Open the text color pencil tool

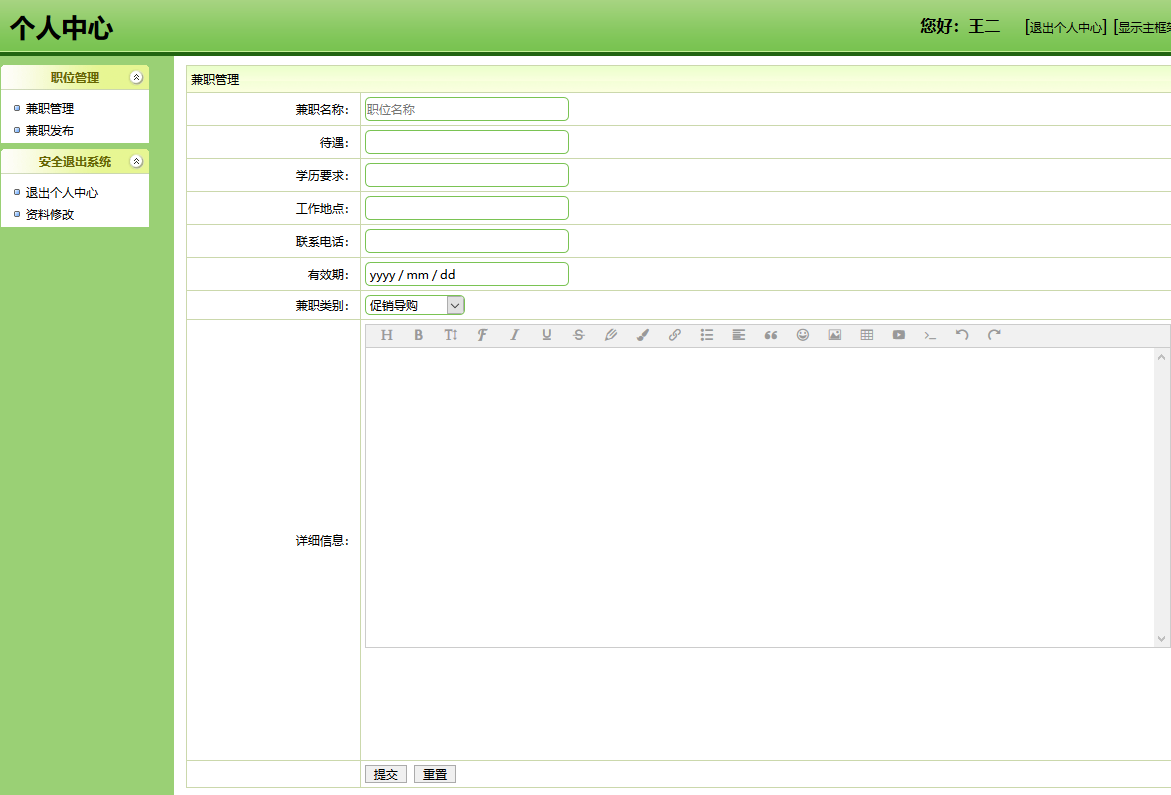tap(611, 335)
